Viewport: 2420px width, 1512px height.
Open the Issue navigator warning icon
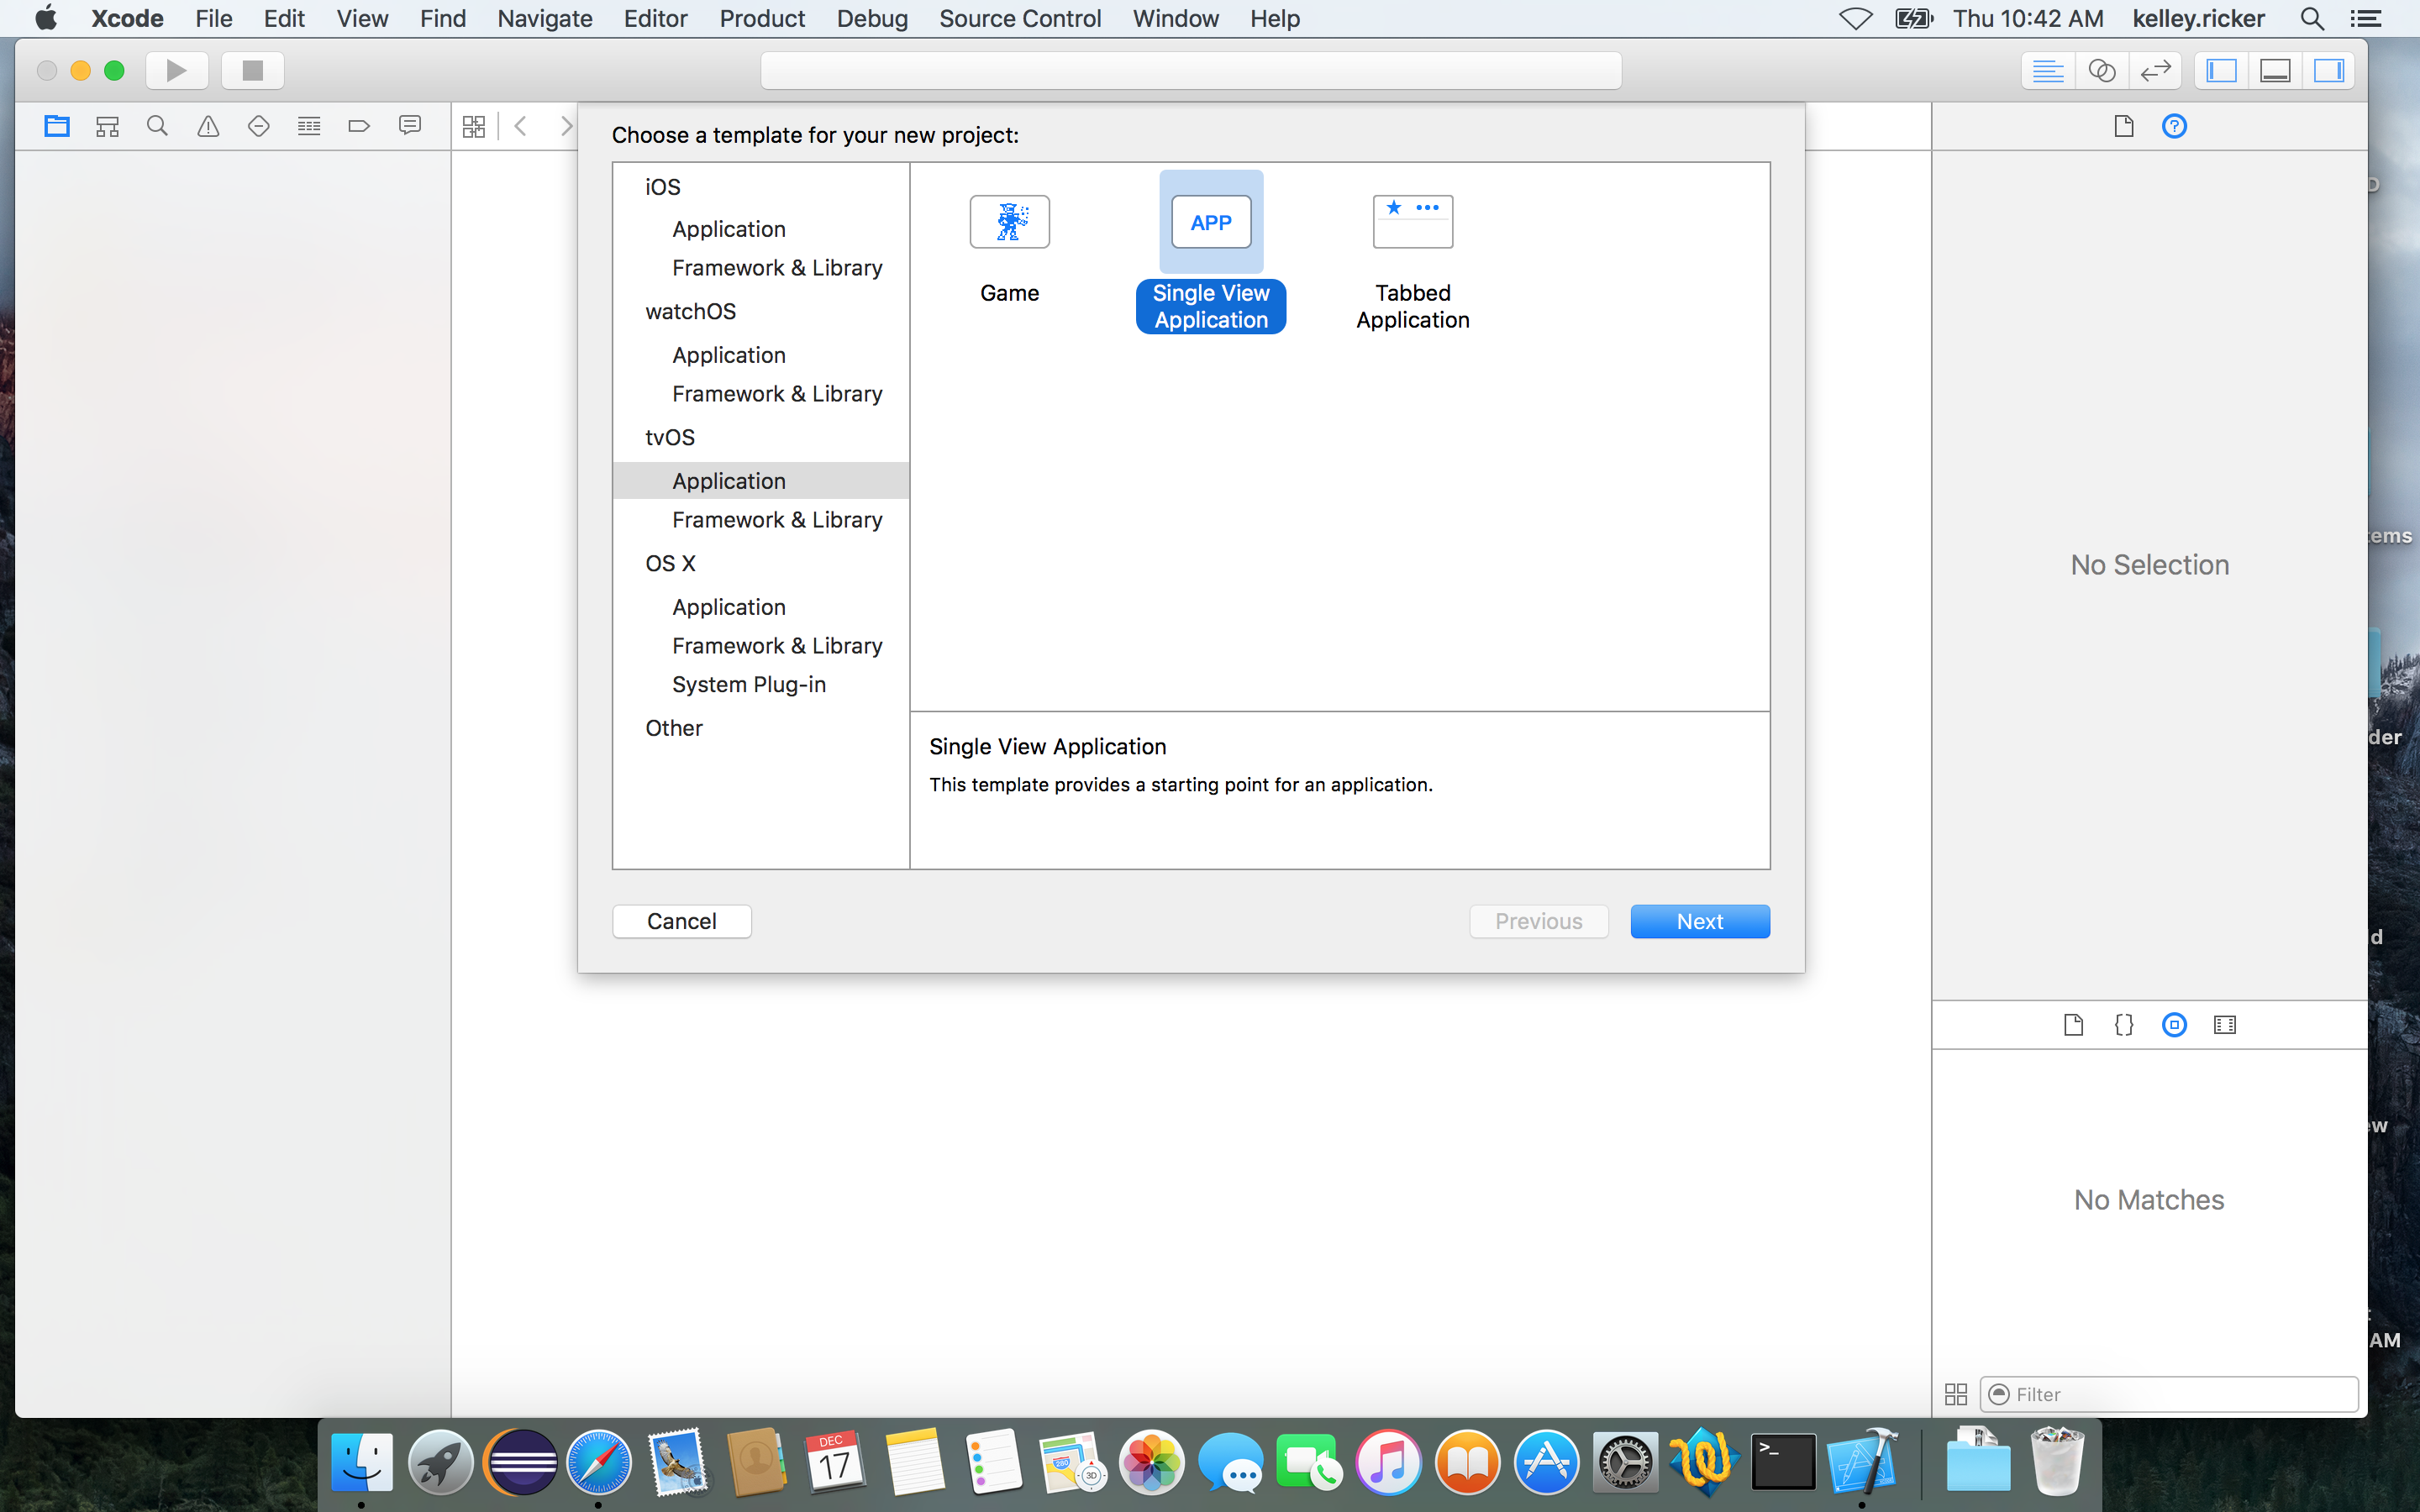pos(208,126)
